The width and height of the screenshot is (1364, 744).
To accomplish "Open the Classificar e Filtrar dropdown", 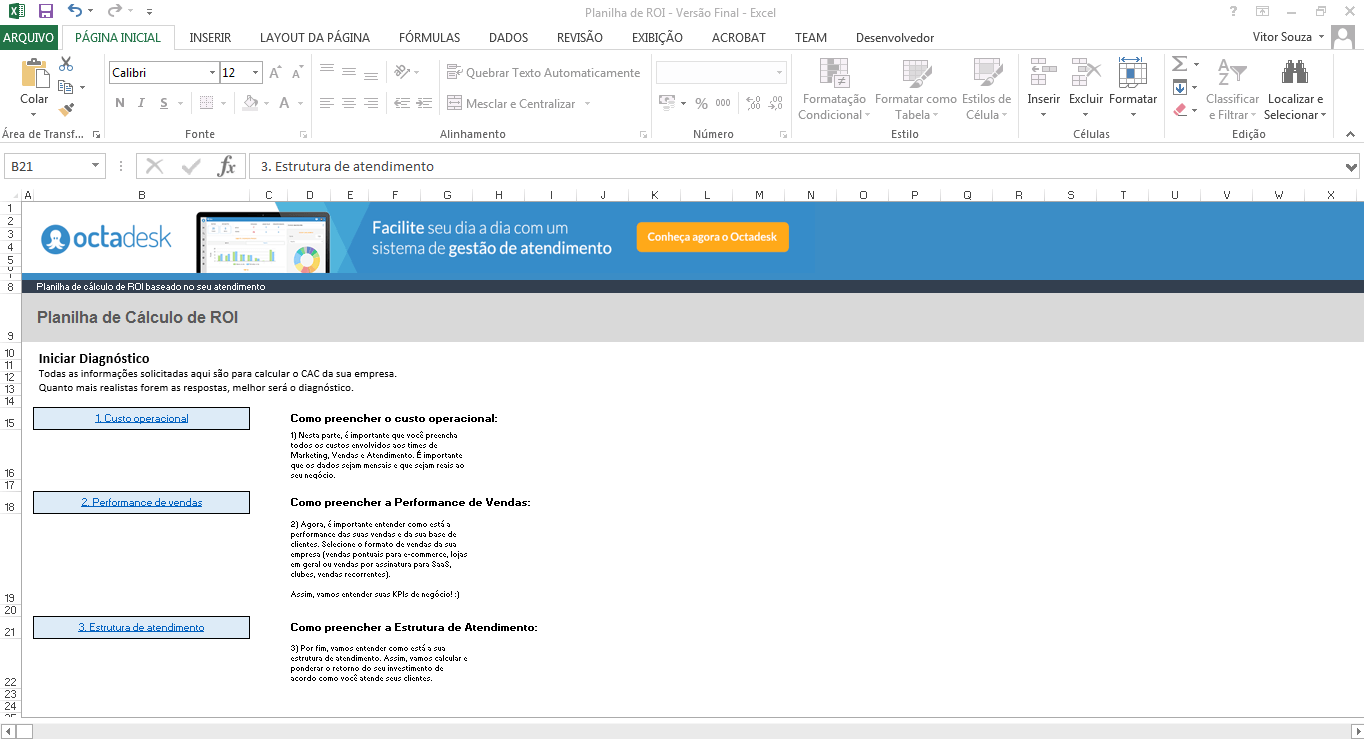I will point(1232,89).
